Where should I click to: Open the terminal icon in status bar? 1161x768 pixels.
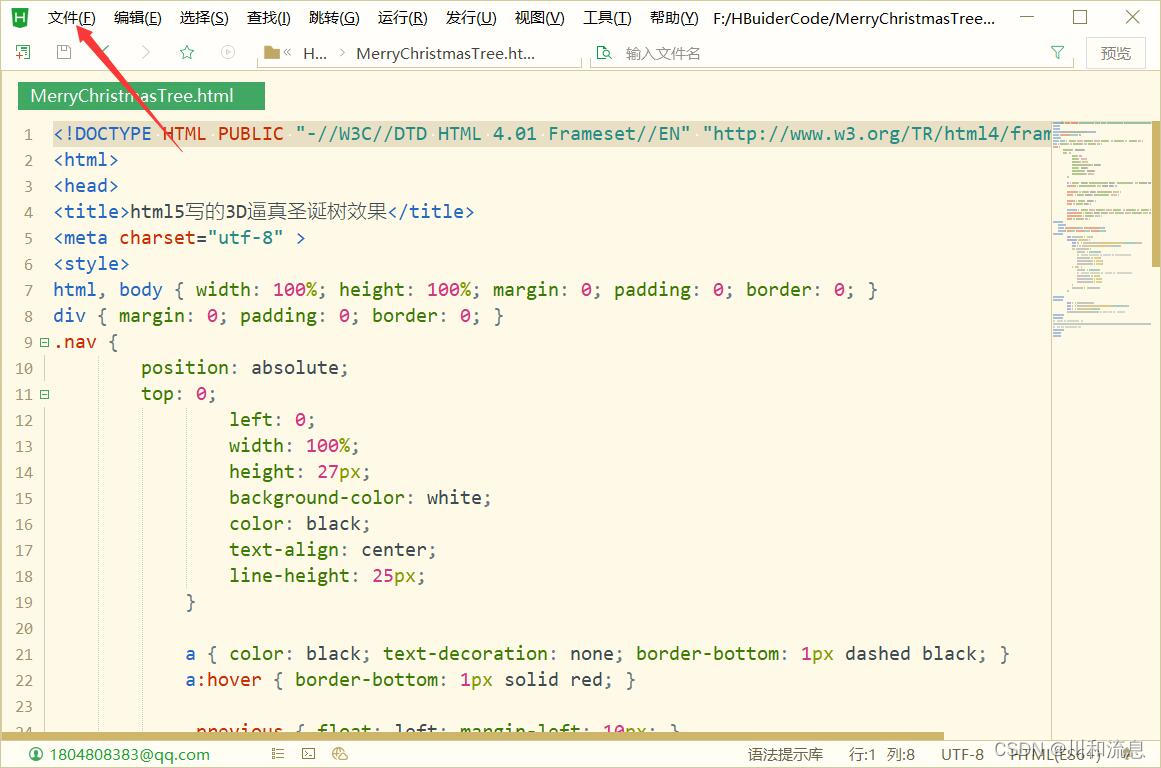309,754
